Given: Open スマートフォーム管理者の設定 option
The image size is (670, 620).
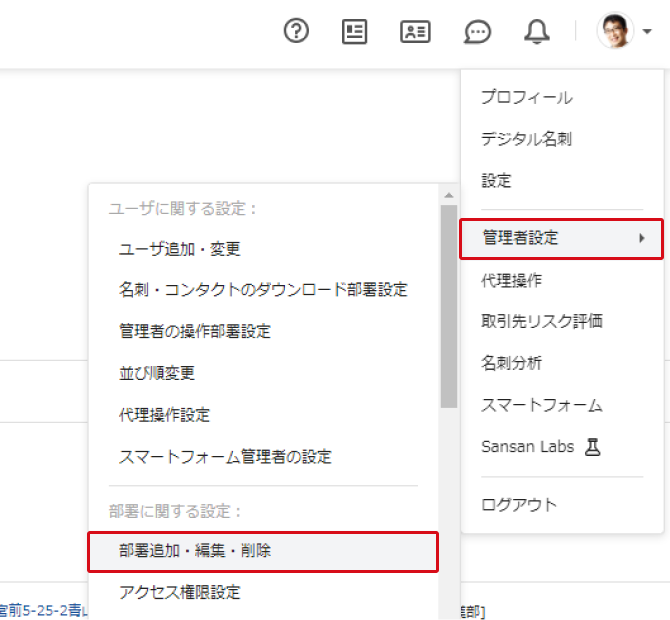Looking at the screenshot, I should [225, 457].
